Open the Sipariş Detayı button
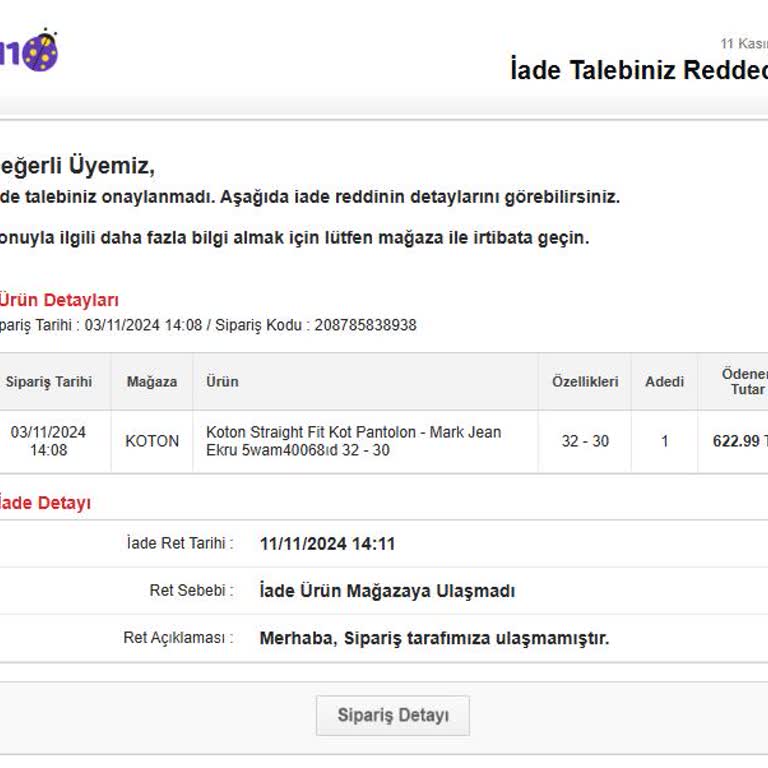The image size is (768, 768). click(393, 715)
